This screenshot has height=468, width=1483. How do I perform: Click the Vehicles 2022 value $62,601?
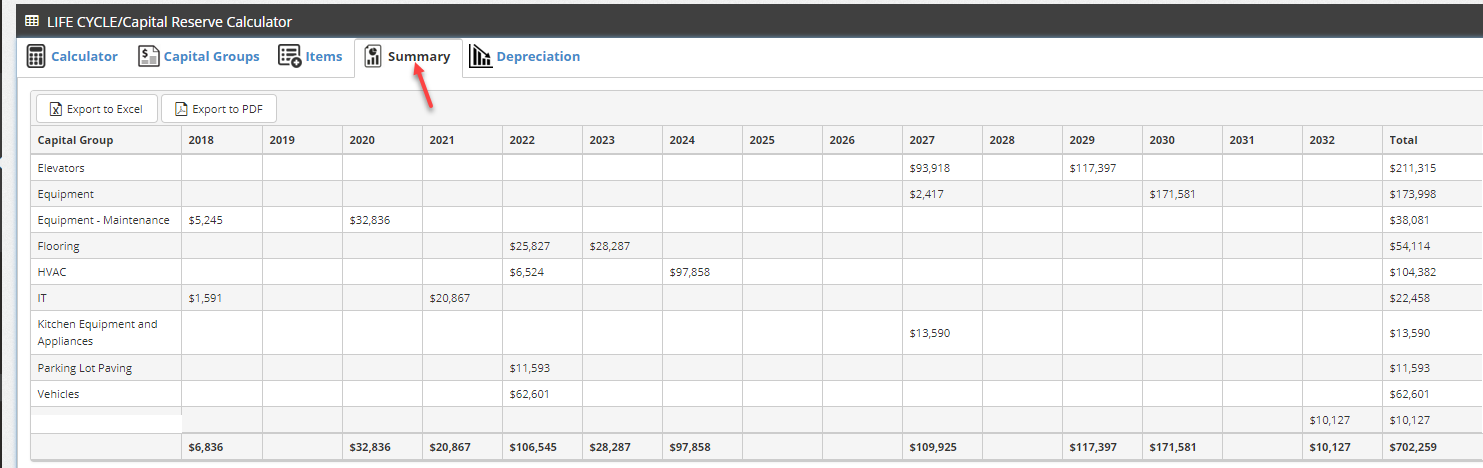coord(530,394)
